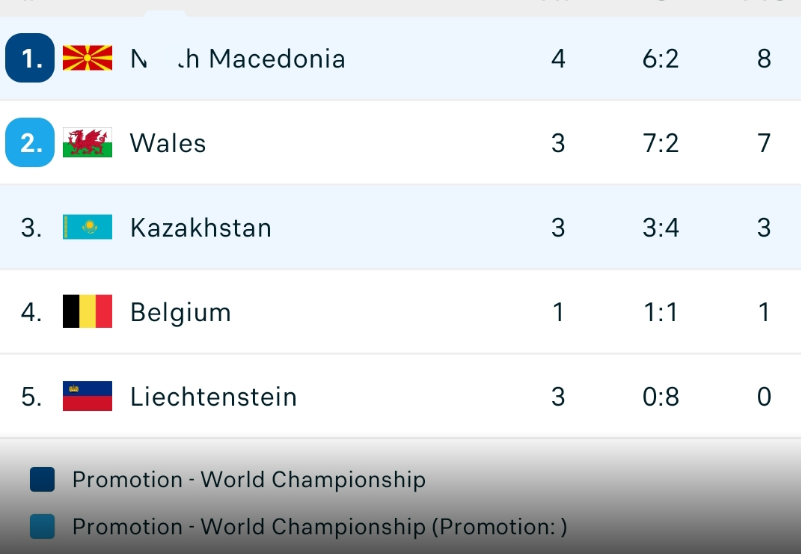Select the Kazakhstan team name
Image resolution: width=801 pixels, height=554 pixels.
tap(200, 228)
